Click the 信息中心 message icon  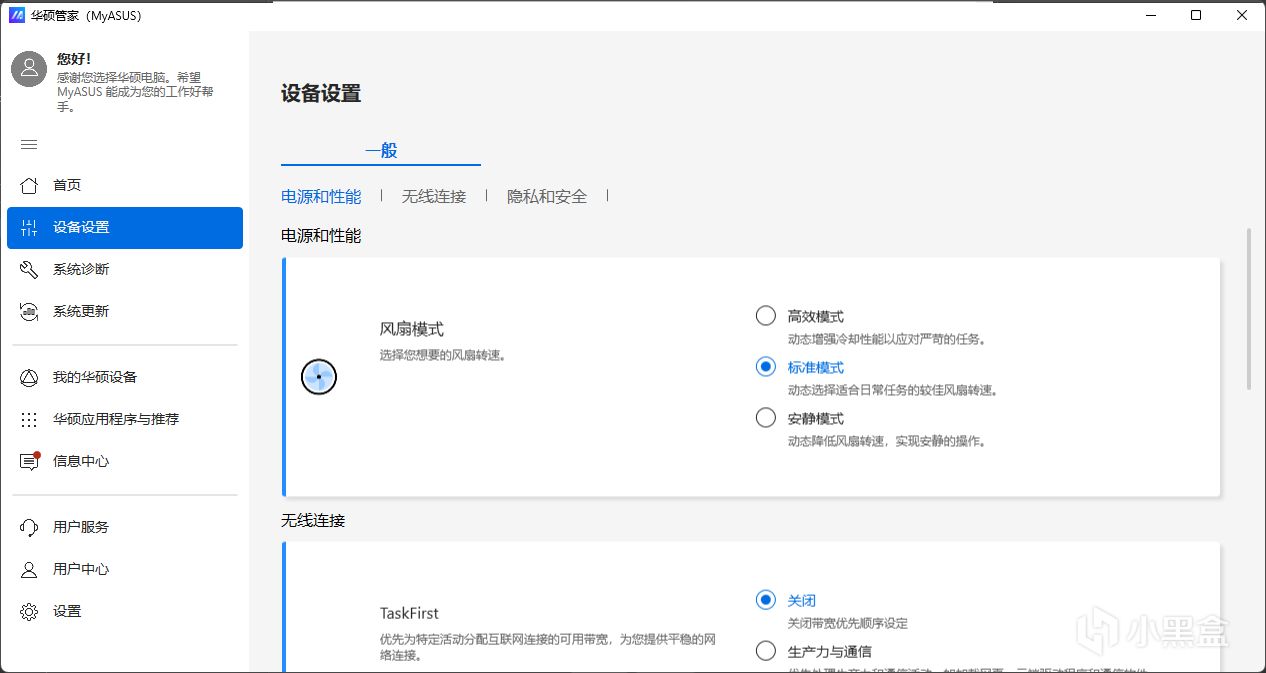coord(30,461)
